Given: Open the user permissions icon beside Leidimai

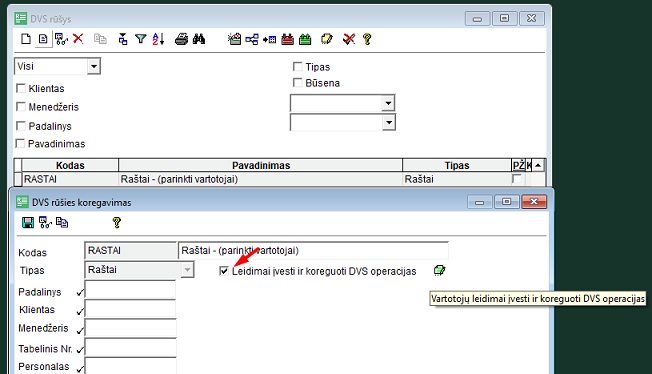Looking at the screenshot, I should click(439, 270).
